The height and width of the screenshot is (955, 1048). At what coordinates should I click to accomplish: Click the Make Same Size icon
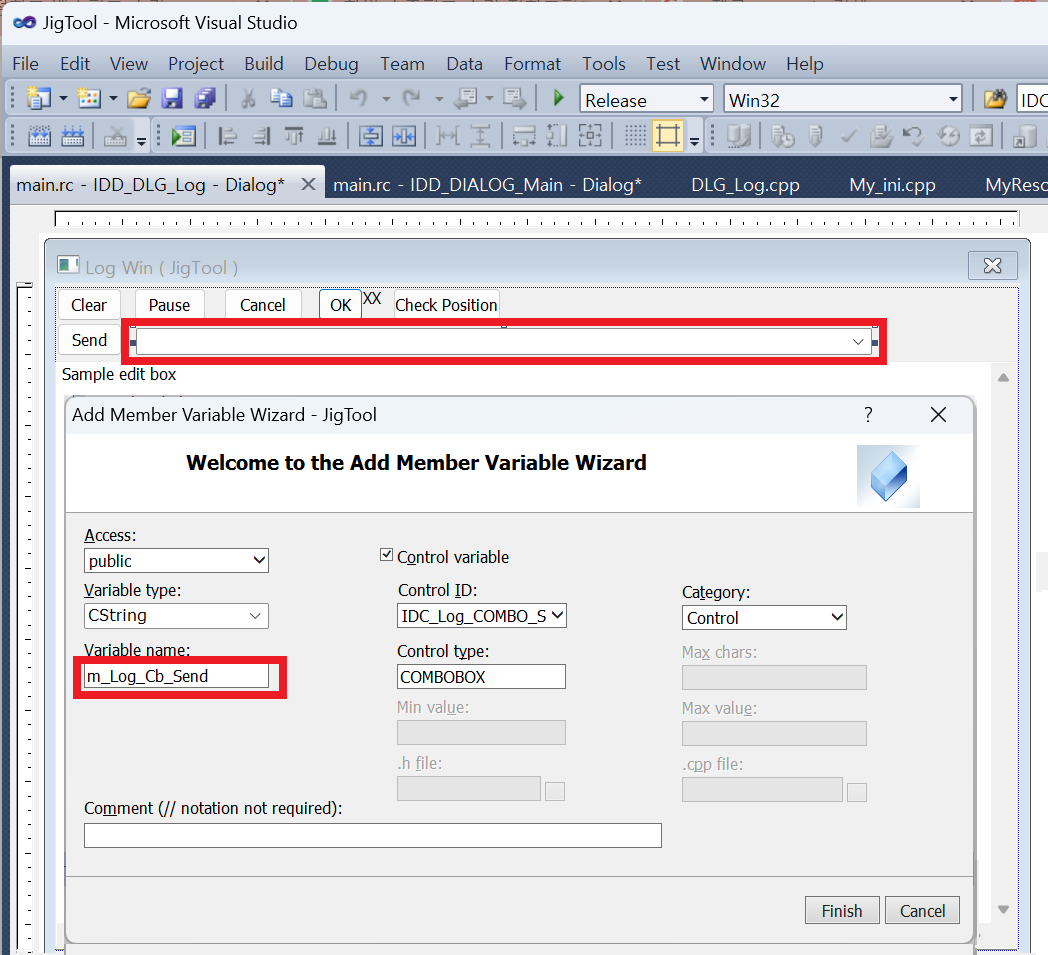590,136
